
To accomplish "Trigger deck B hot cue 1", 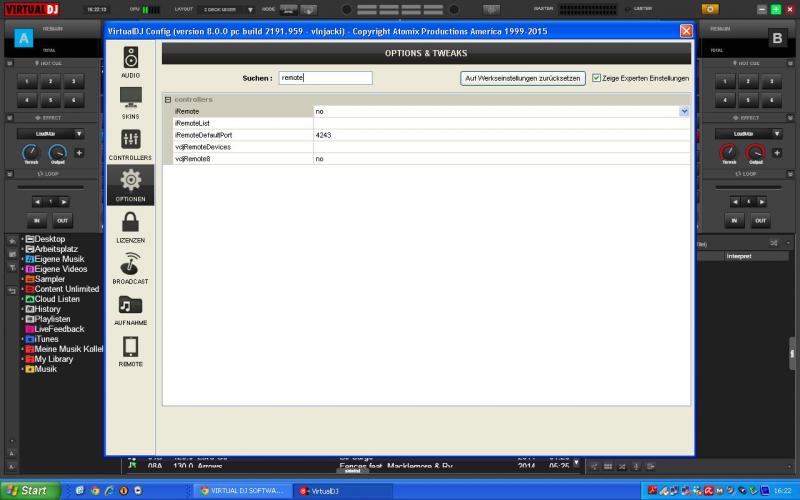I will 725,82.
